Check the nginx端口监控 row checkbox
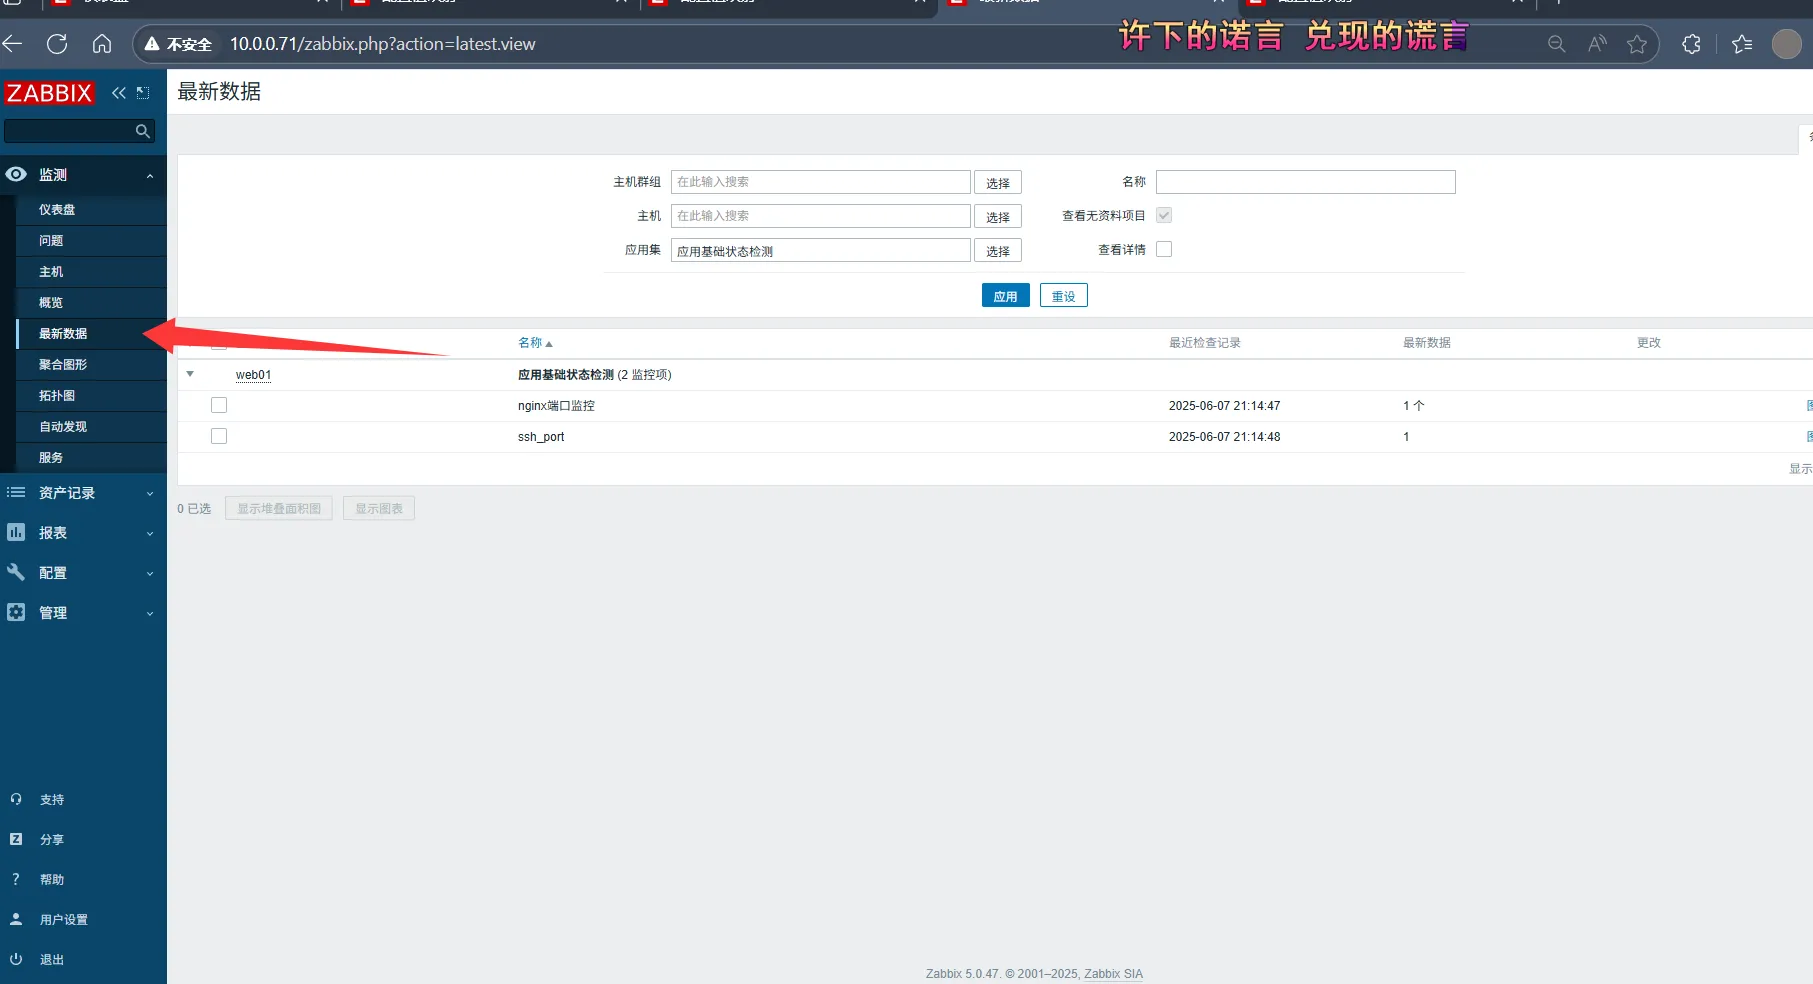Viewport: 1813px width, 984px height. coord(219,405)
